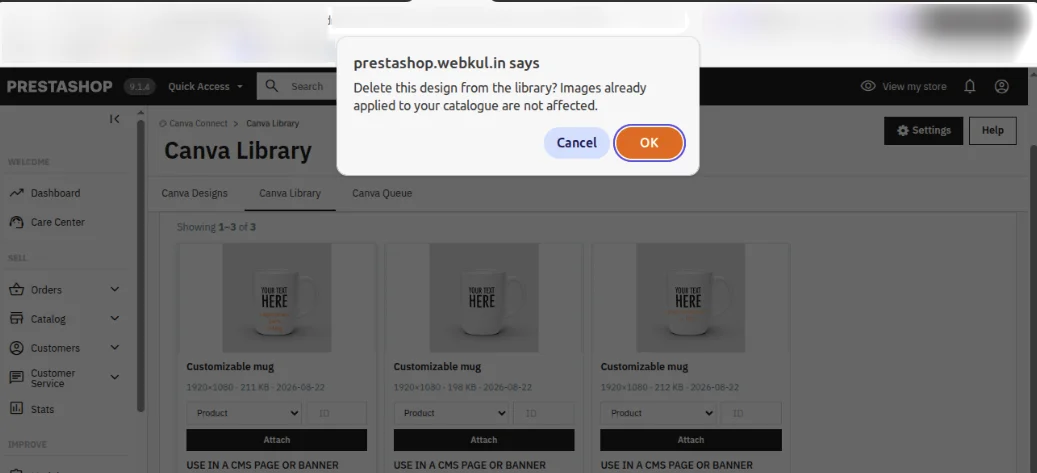This screenshot has width=1037, height=473.
Task: Expand the Customers submenu chevron
Action: (114, 348)
